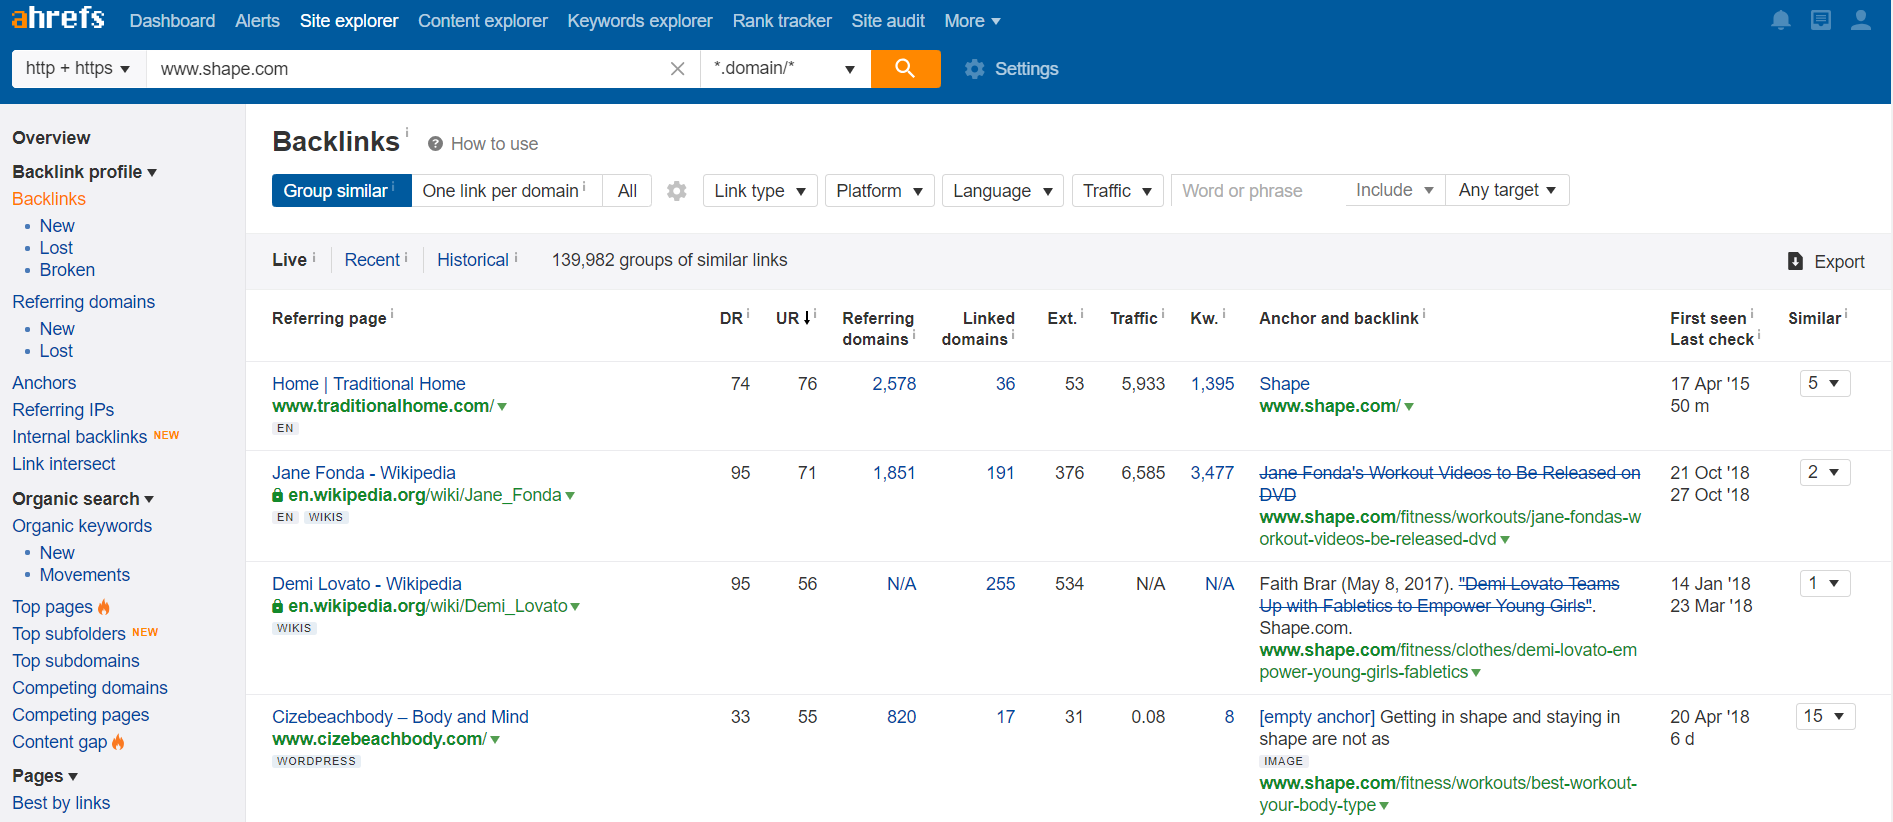This screenshot has height=822, width=1893.
Task: Open Alerts from the top menu
Action: 257,21
